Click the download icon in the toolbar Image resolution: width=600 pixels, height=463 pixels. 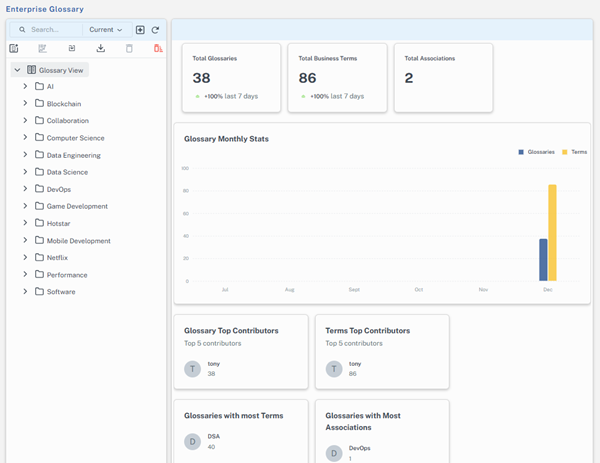tap(101, 48)
